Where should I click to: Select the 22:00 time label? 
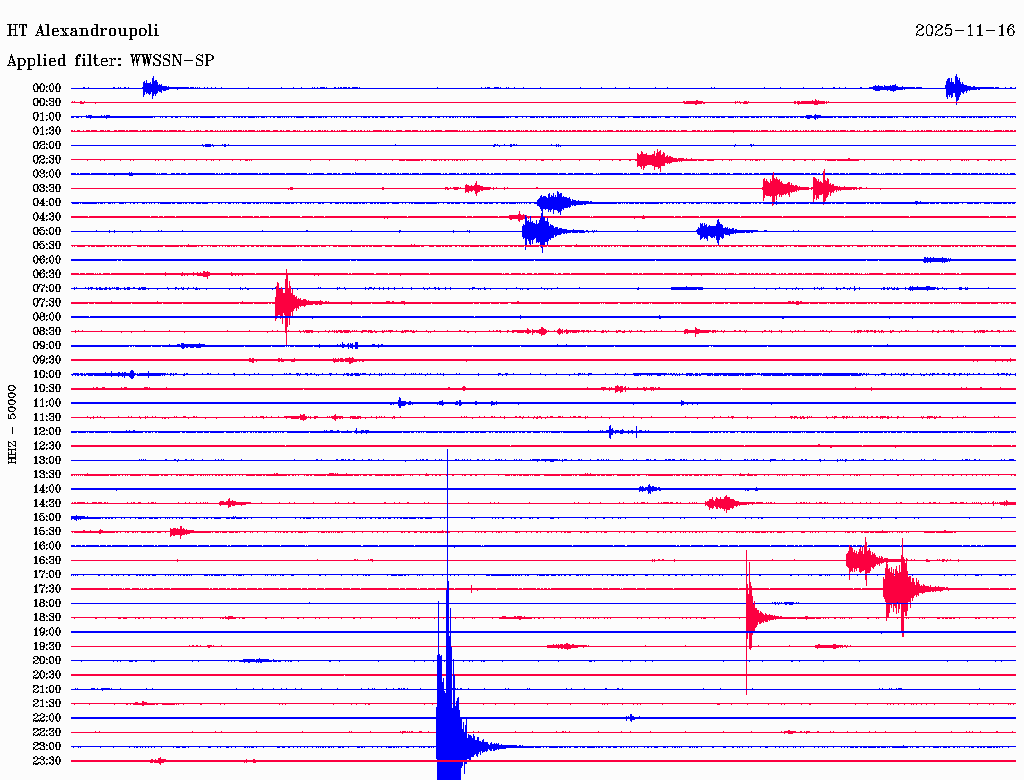[47, 718]
